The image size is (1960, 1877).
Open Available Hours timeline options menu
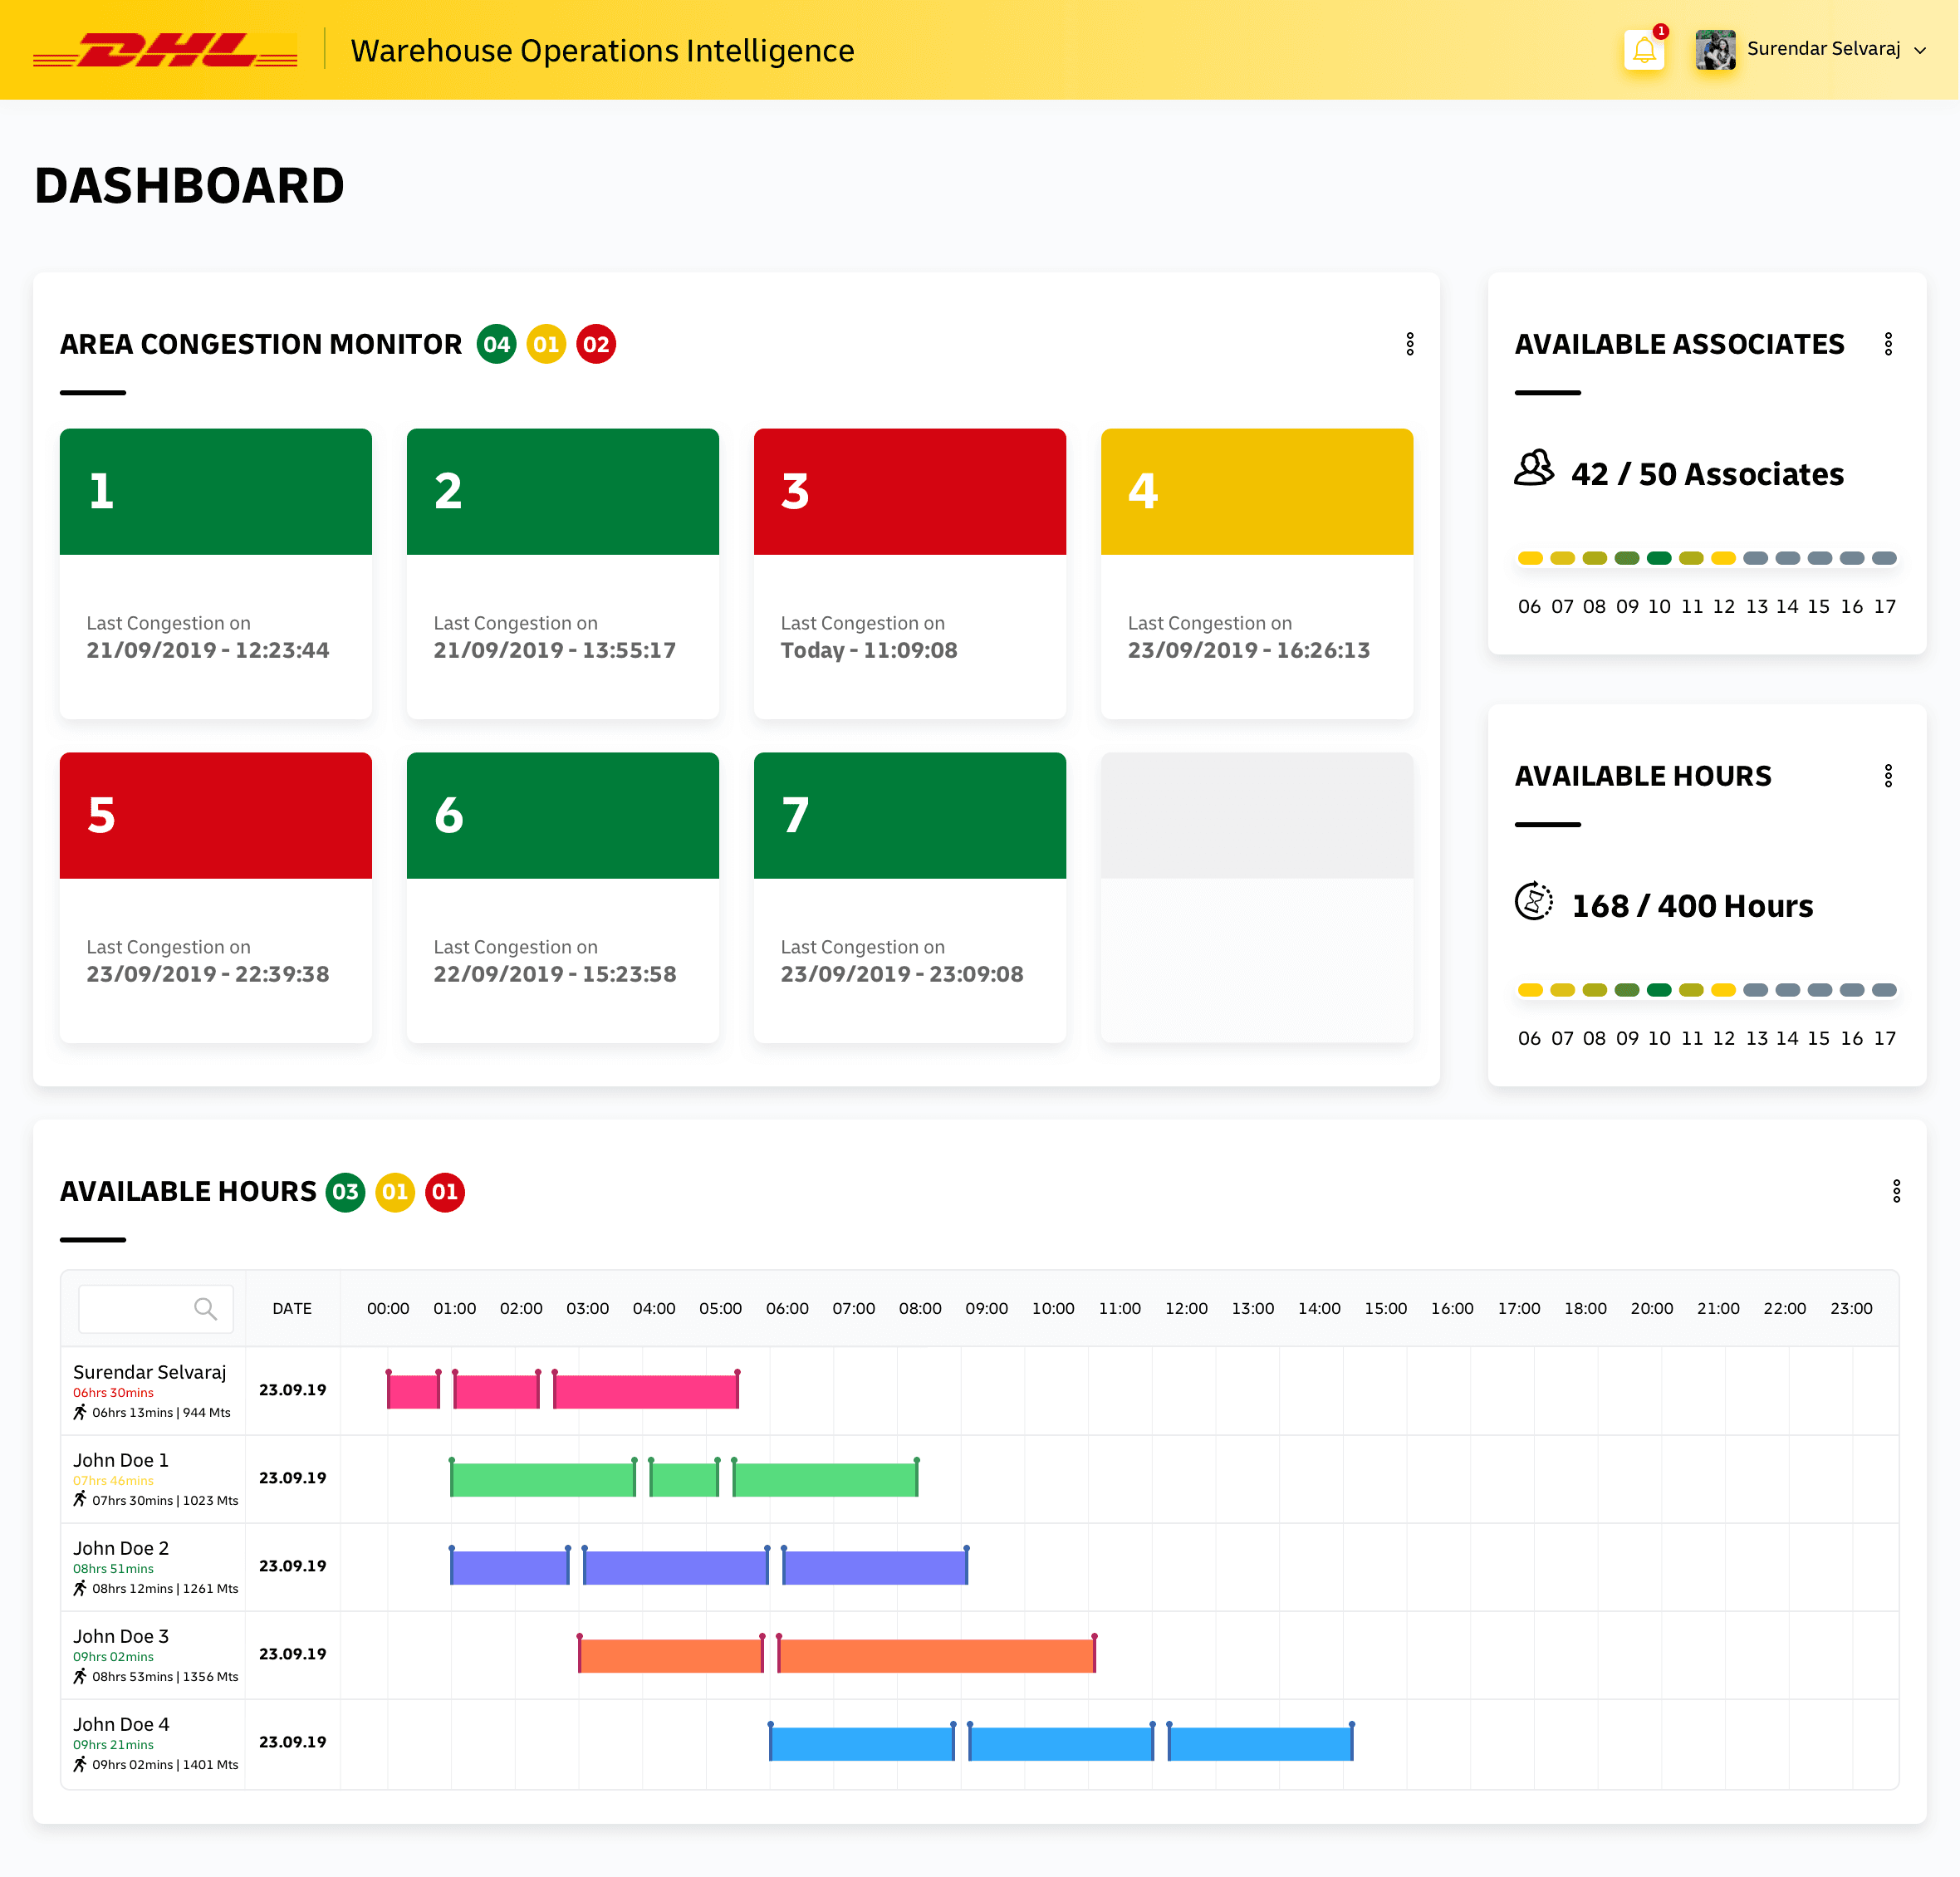tap(1896, 1191)
